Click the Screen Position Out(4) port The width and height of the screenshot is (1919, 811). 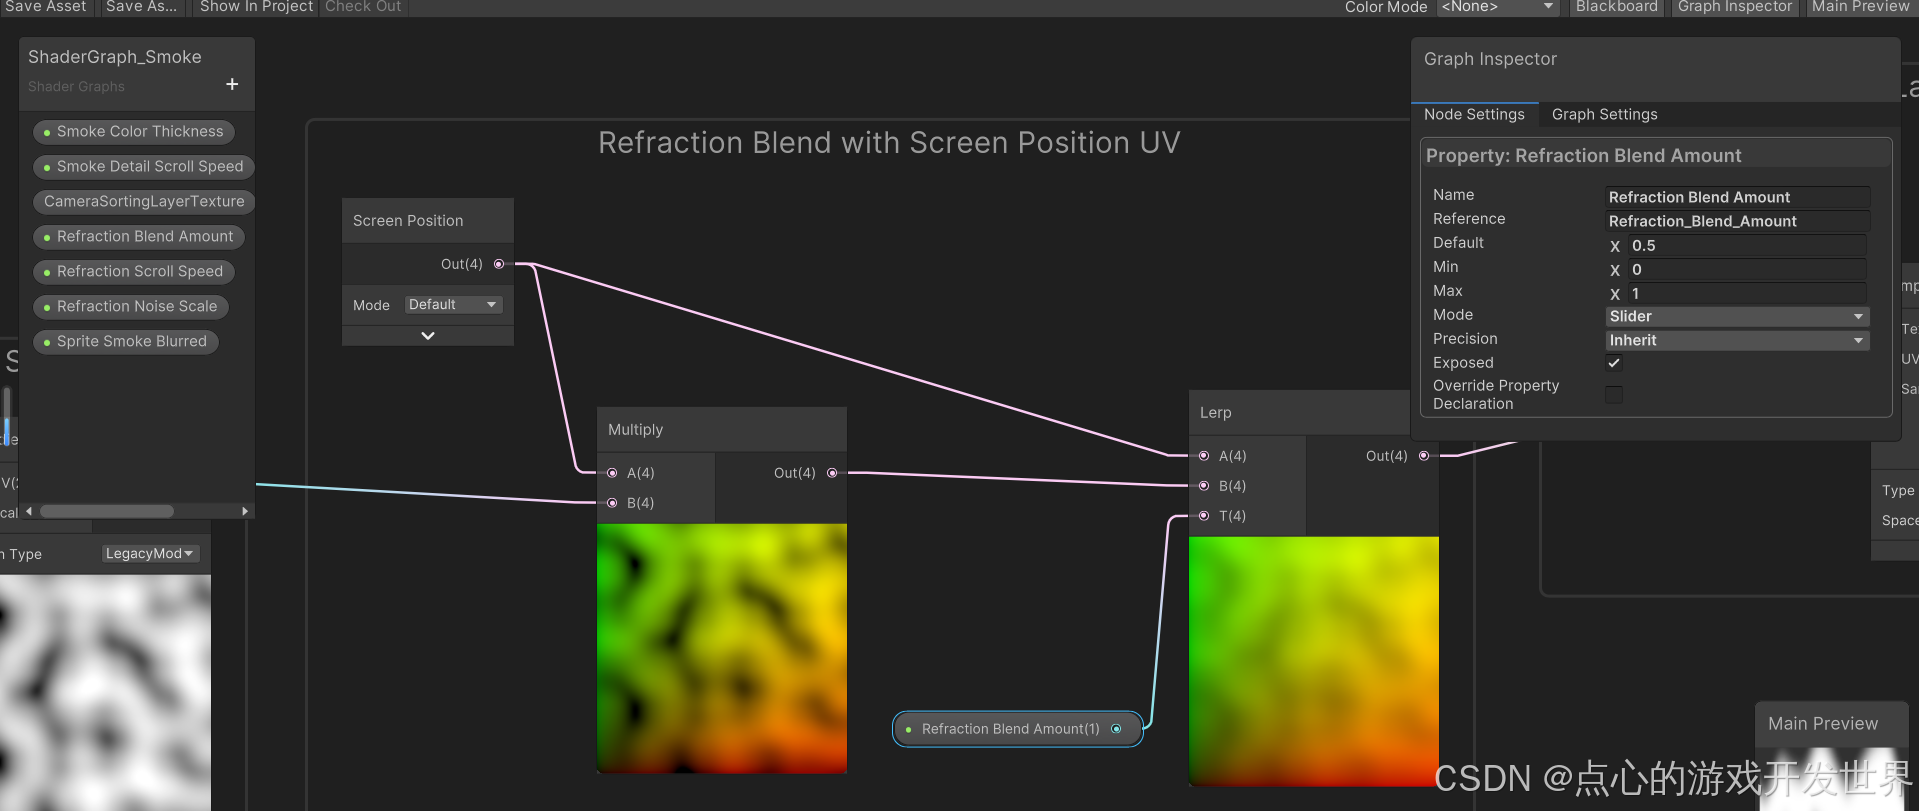coord(499,264)
